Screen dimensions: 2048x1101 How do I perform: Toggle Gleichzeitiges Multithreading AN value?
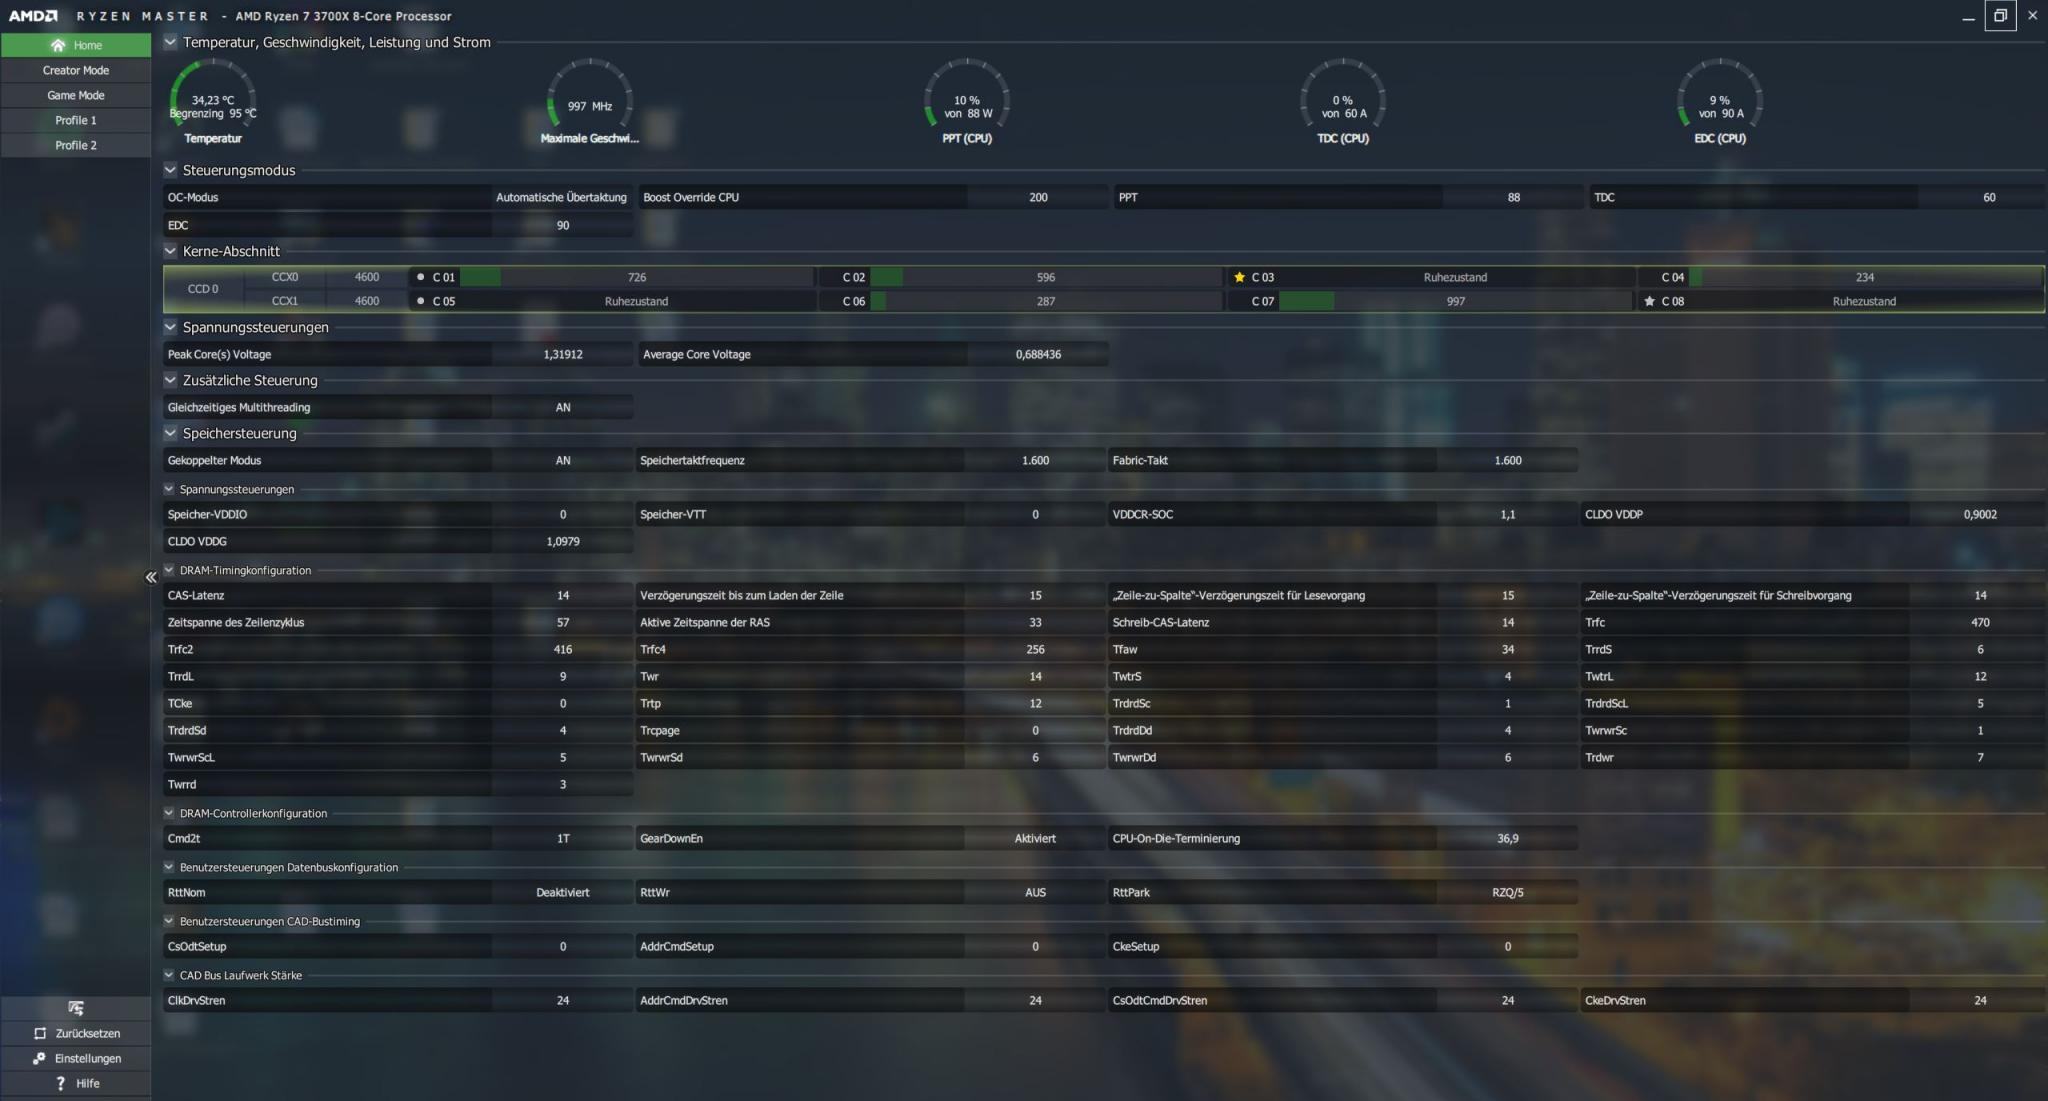tap(562, 407)
